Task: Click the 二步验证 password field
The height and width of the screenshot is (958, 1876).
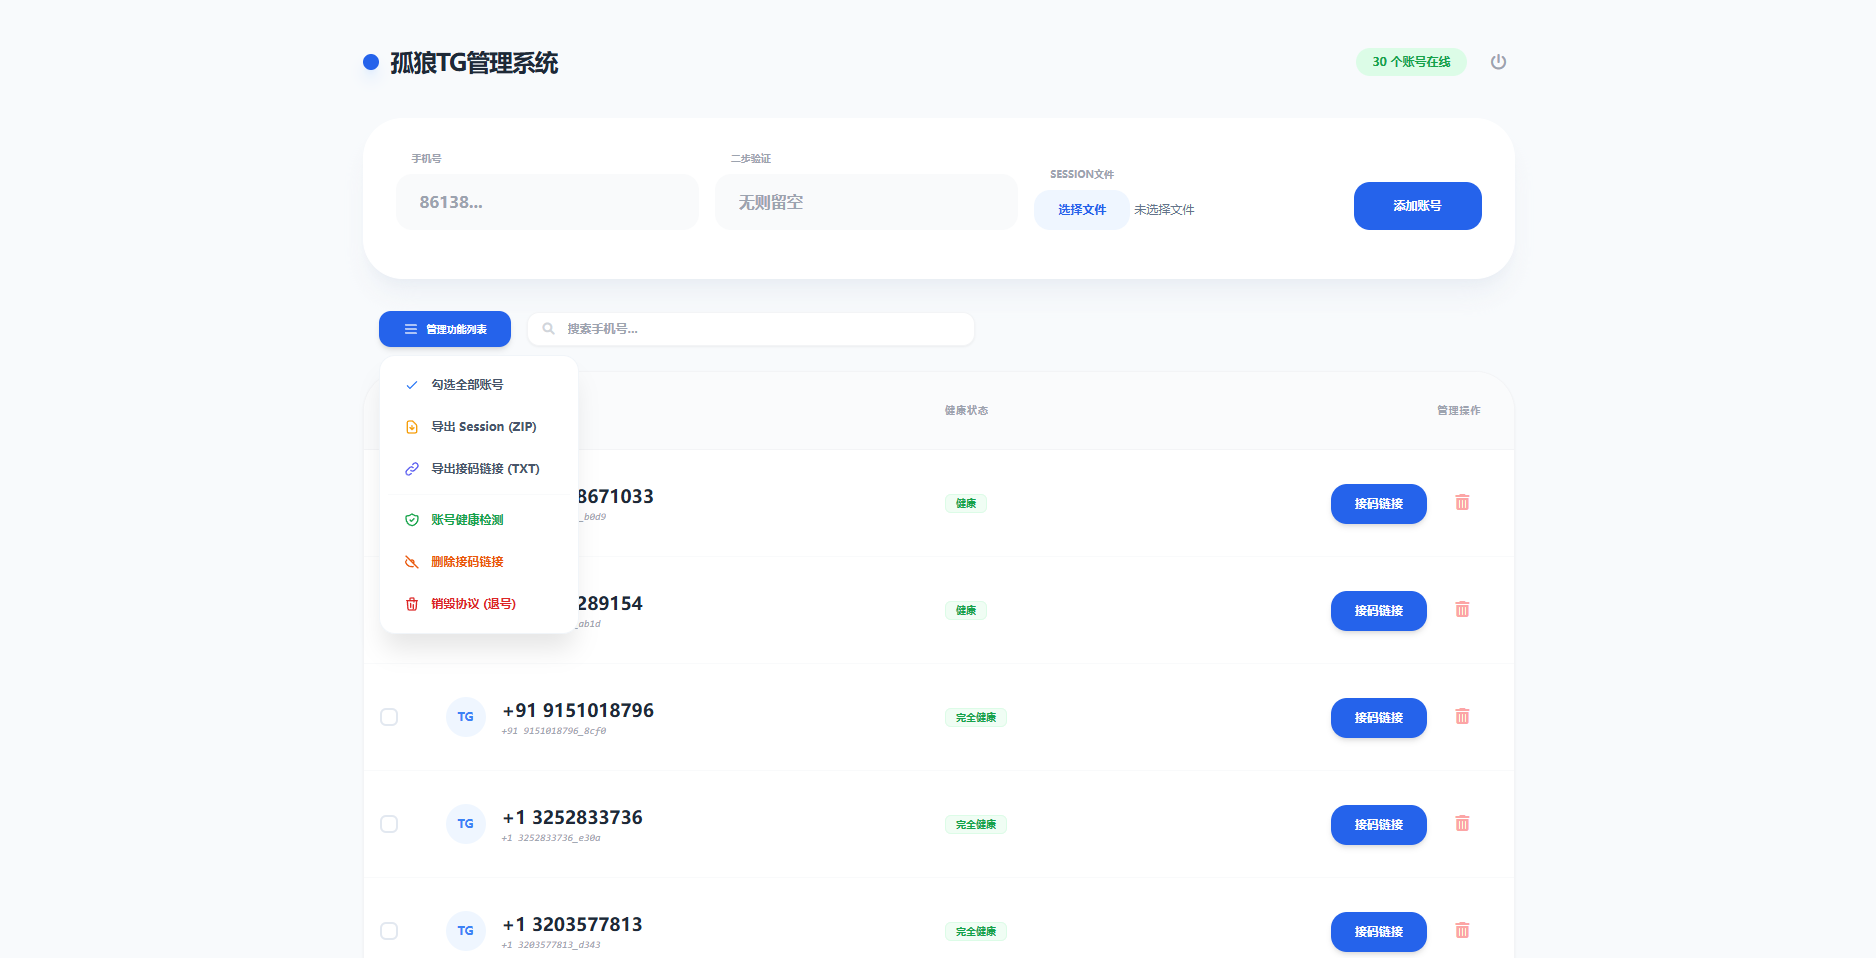Action: click(x=866, y=202)
